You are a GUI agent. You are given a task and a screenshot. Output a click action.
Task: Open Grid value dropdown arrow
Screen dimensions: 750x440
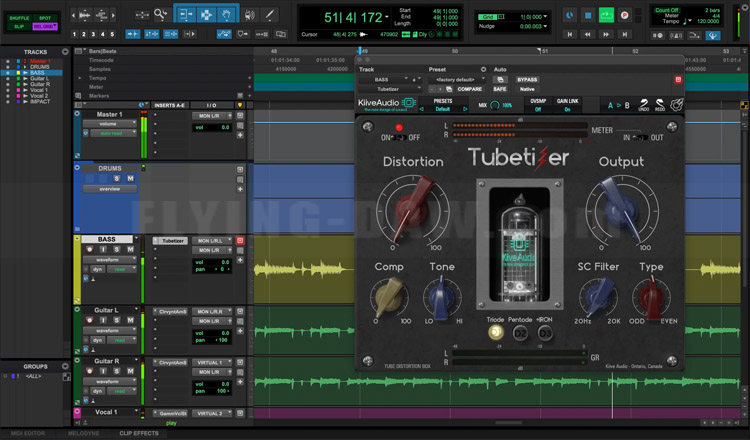545,17
